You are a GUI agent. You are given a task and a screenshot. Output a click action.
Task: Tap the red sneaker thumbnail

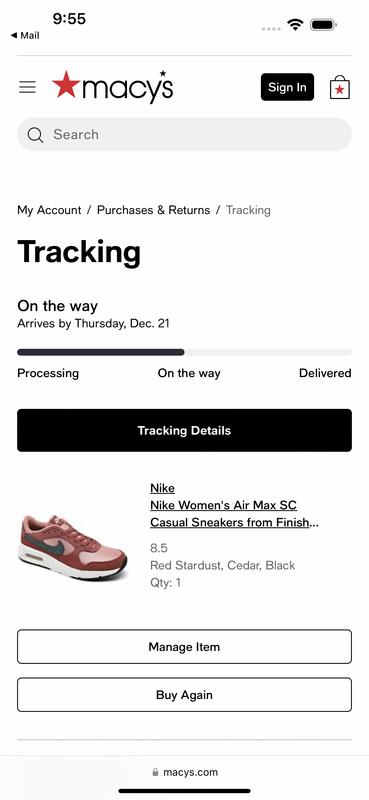click(72, 547)
